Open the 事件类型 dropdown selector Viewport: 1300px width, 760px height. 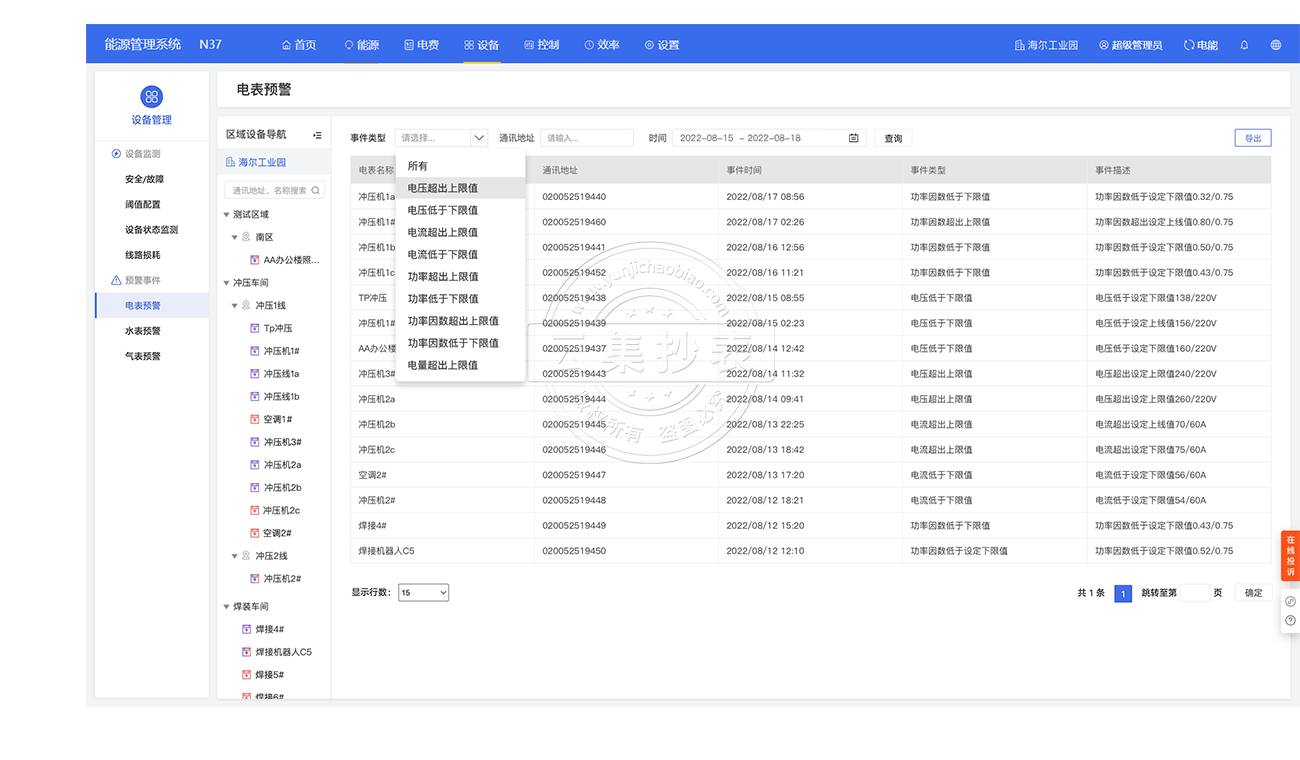(x=441, y=138)
